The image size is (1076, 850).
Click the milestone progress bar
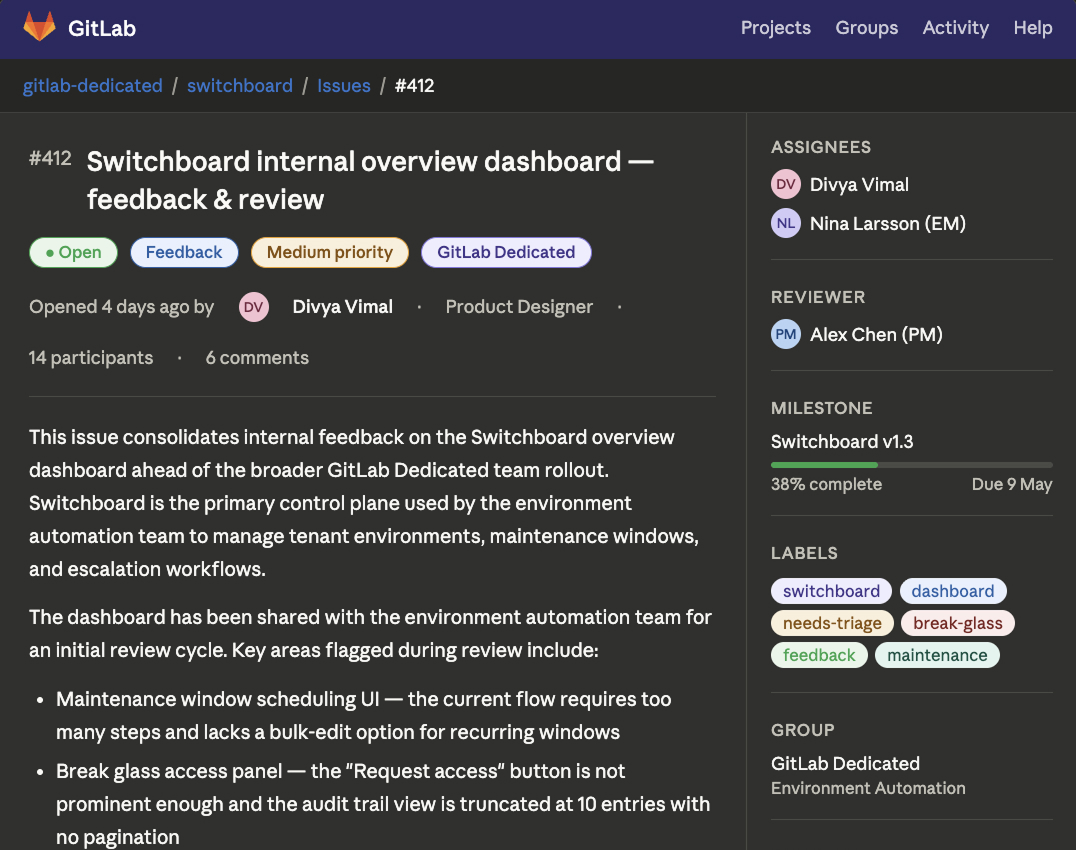[911, 465]
